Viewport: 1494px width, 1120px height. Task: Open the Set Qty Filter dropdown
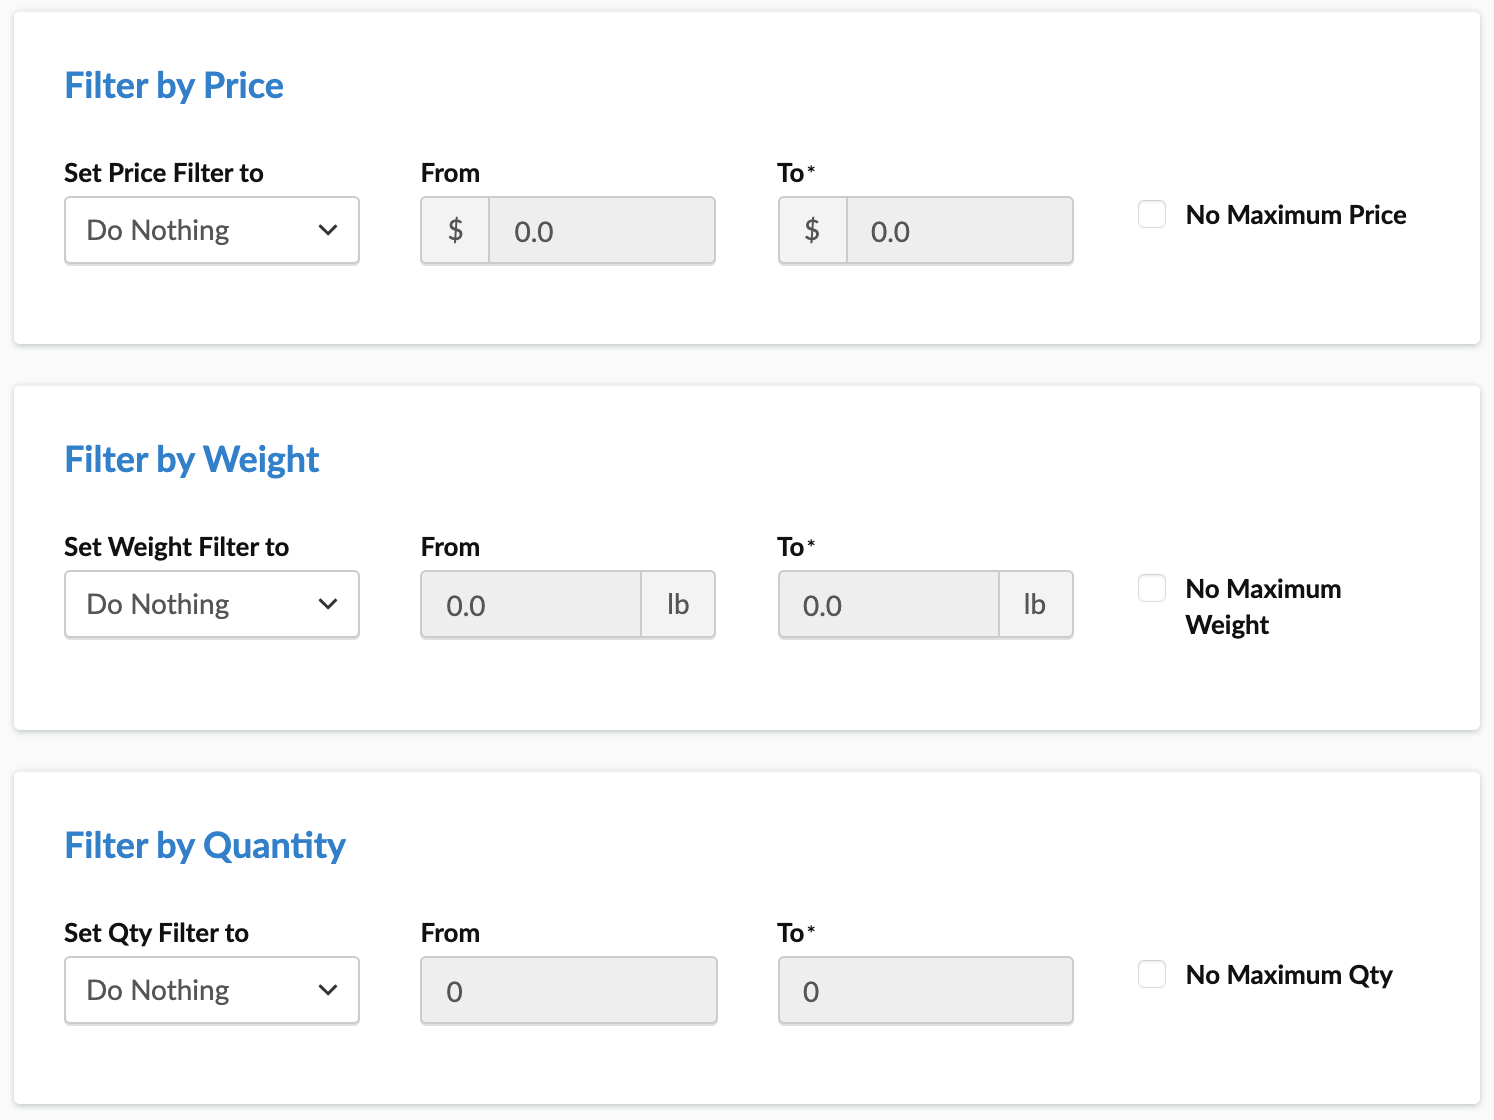[211, 990]
